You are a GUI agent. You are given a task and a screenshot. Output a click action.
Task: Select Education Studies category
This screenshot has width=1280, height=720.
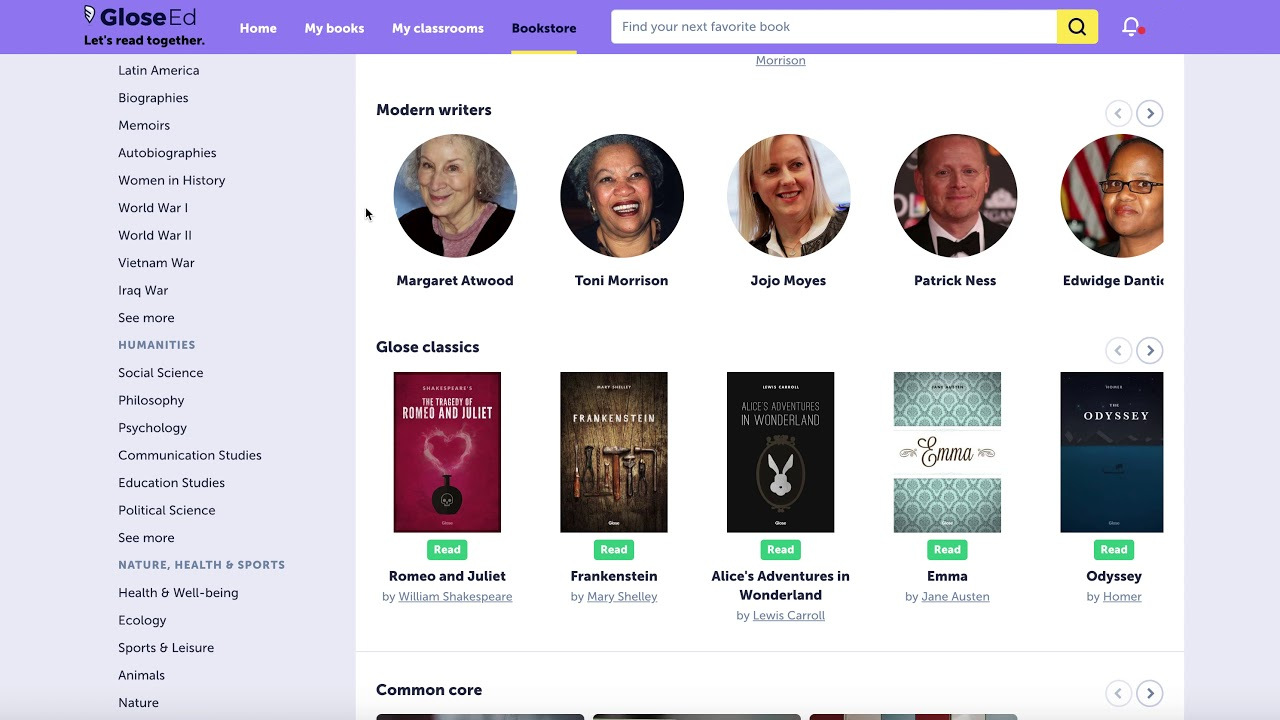pos(171,483)
